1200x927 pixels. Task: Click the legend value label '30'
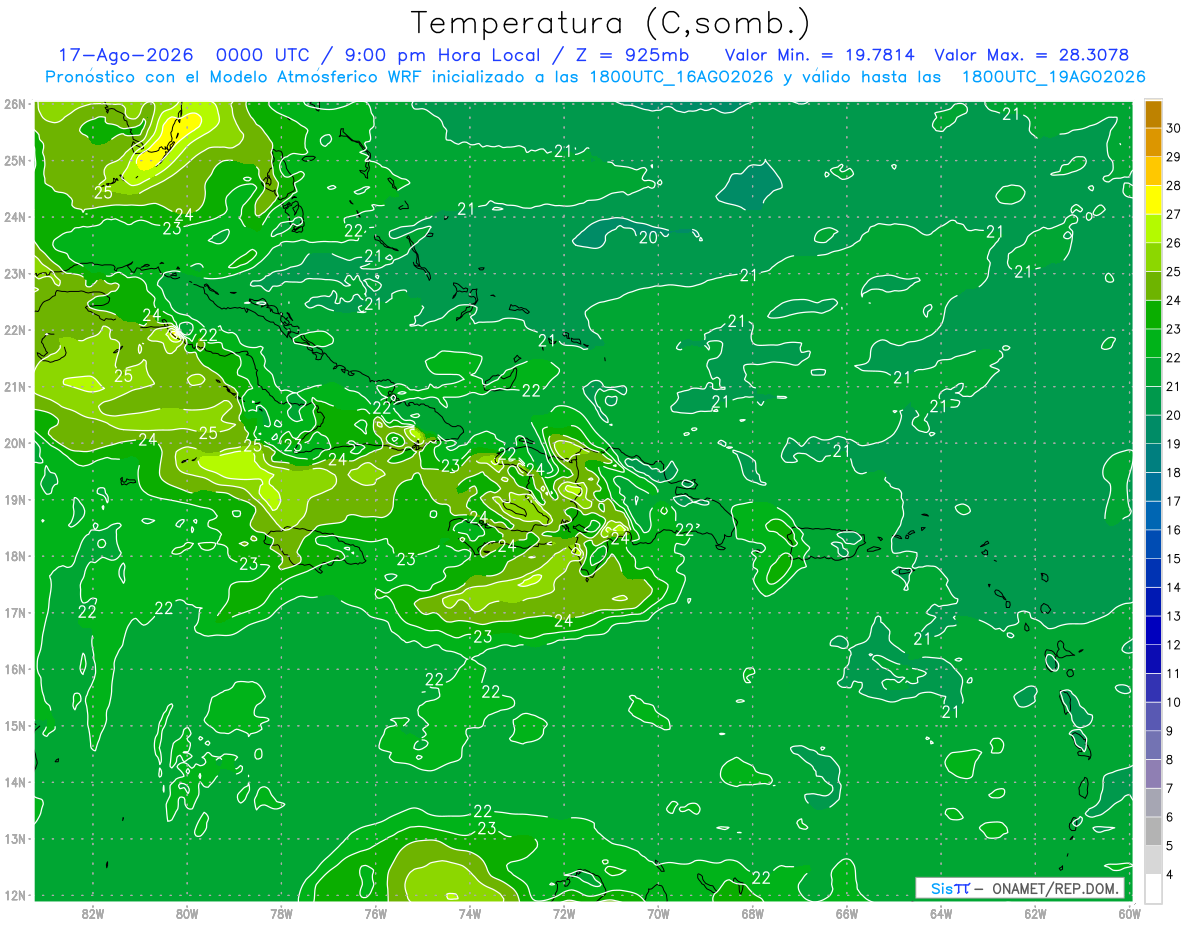(x=1174, y=127)
